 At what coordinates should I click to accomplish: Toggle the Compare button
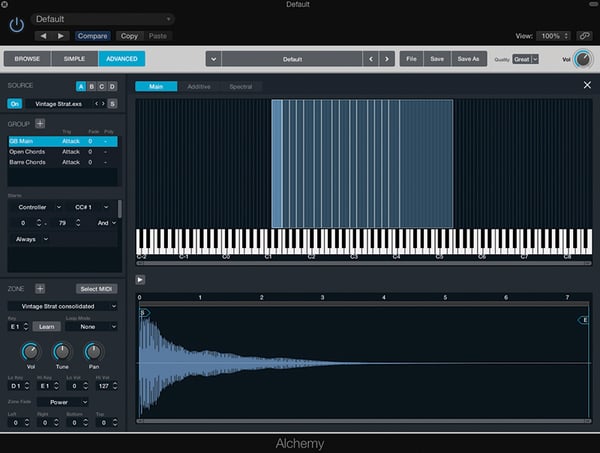(92, 36)
